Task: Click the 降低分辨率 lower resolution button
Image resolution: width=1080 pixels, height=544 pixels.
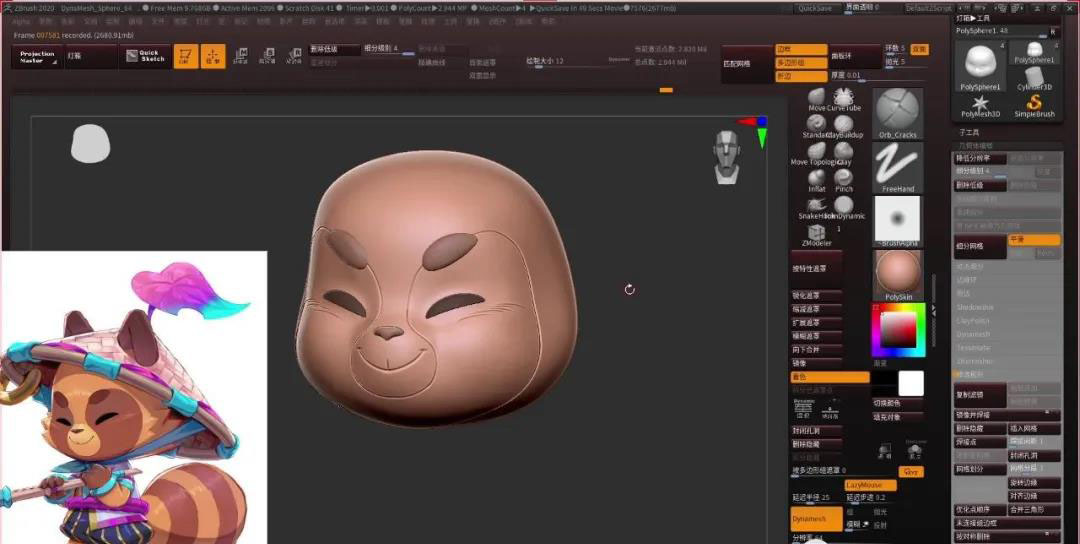Action: pyautogui.click(x=980, y=158)
